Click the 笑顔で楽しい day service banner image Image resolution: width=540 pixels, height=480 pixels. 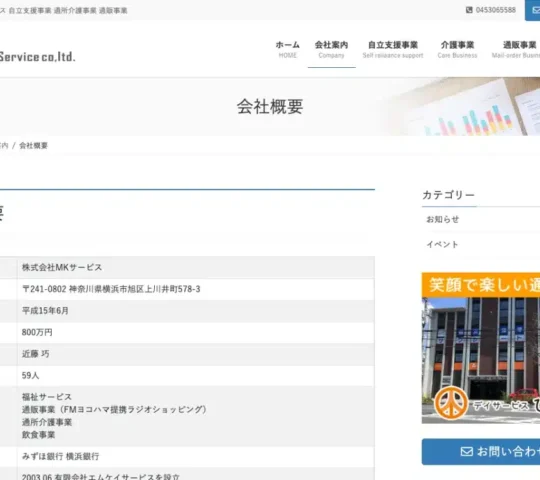pos(481,348)
